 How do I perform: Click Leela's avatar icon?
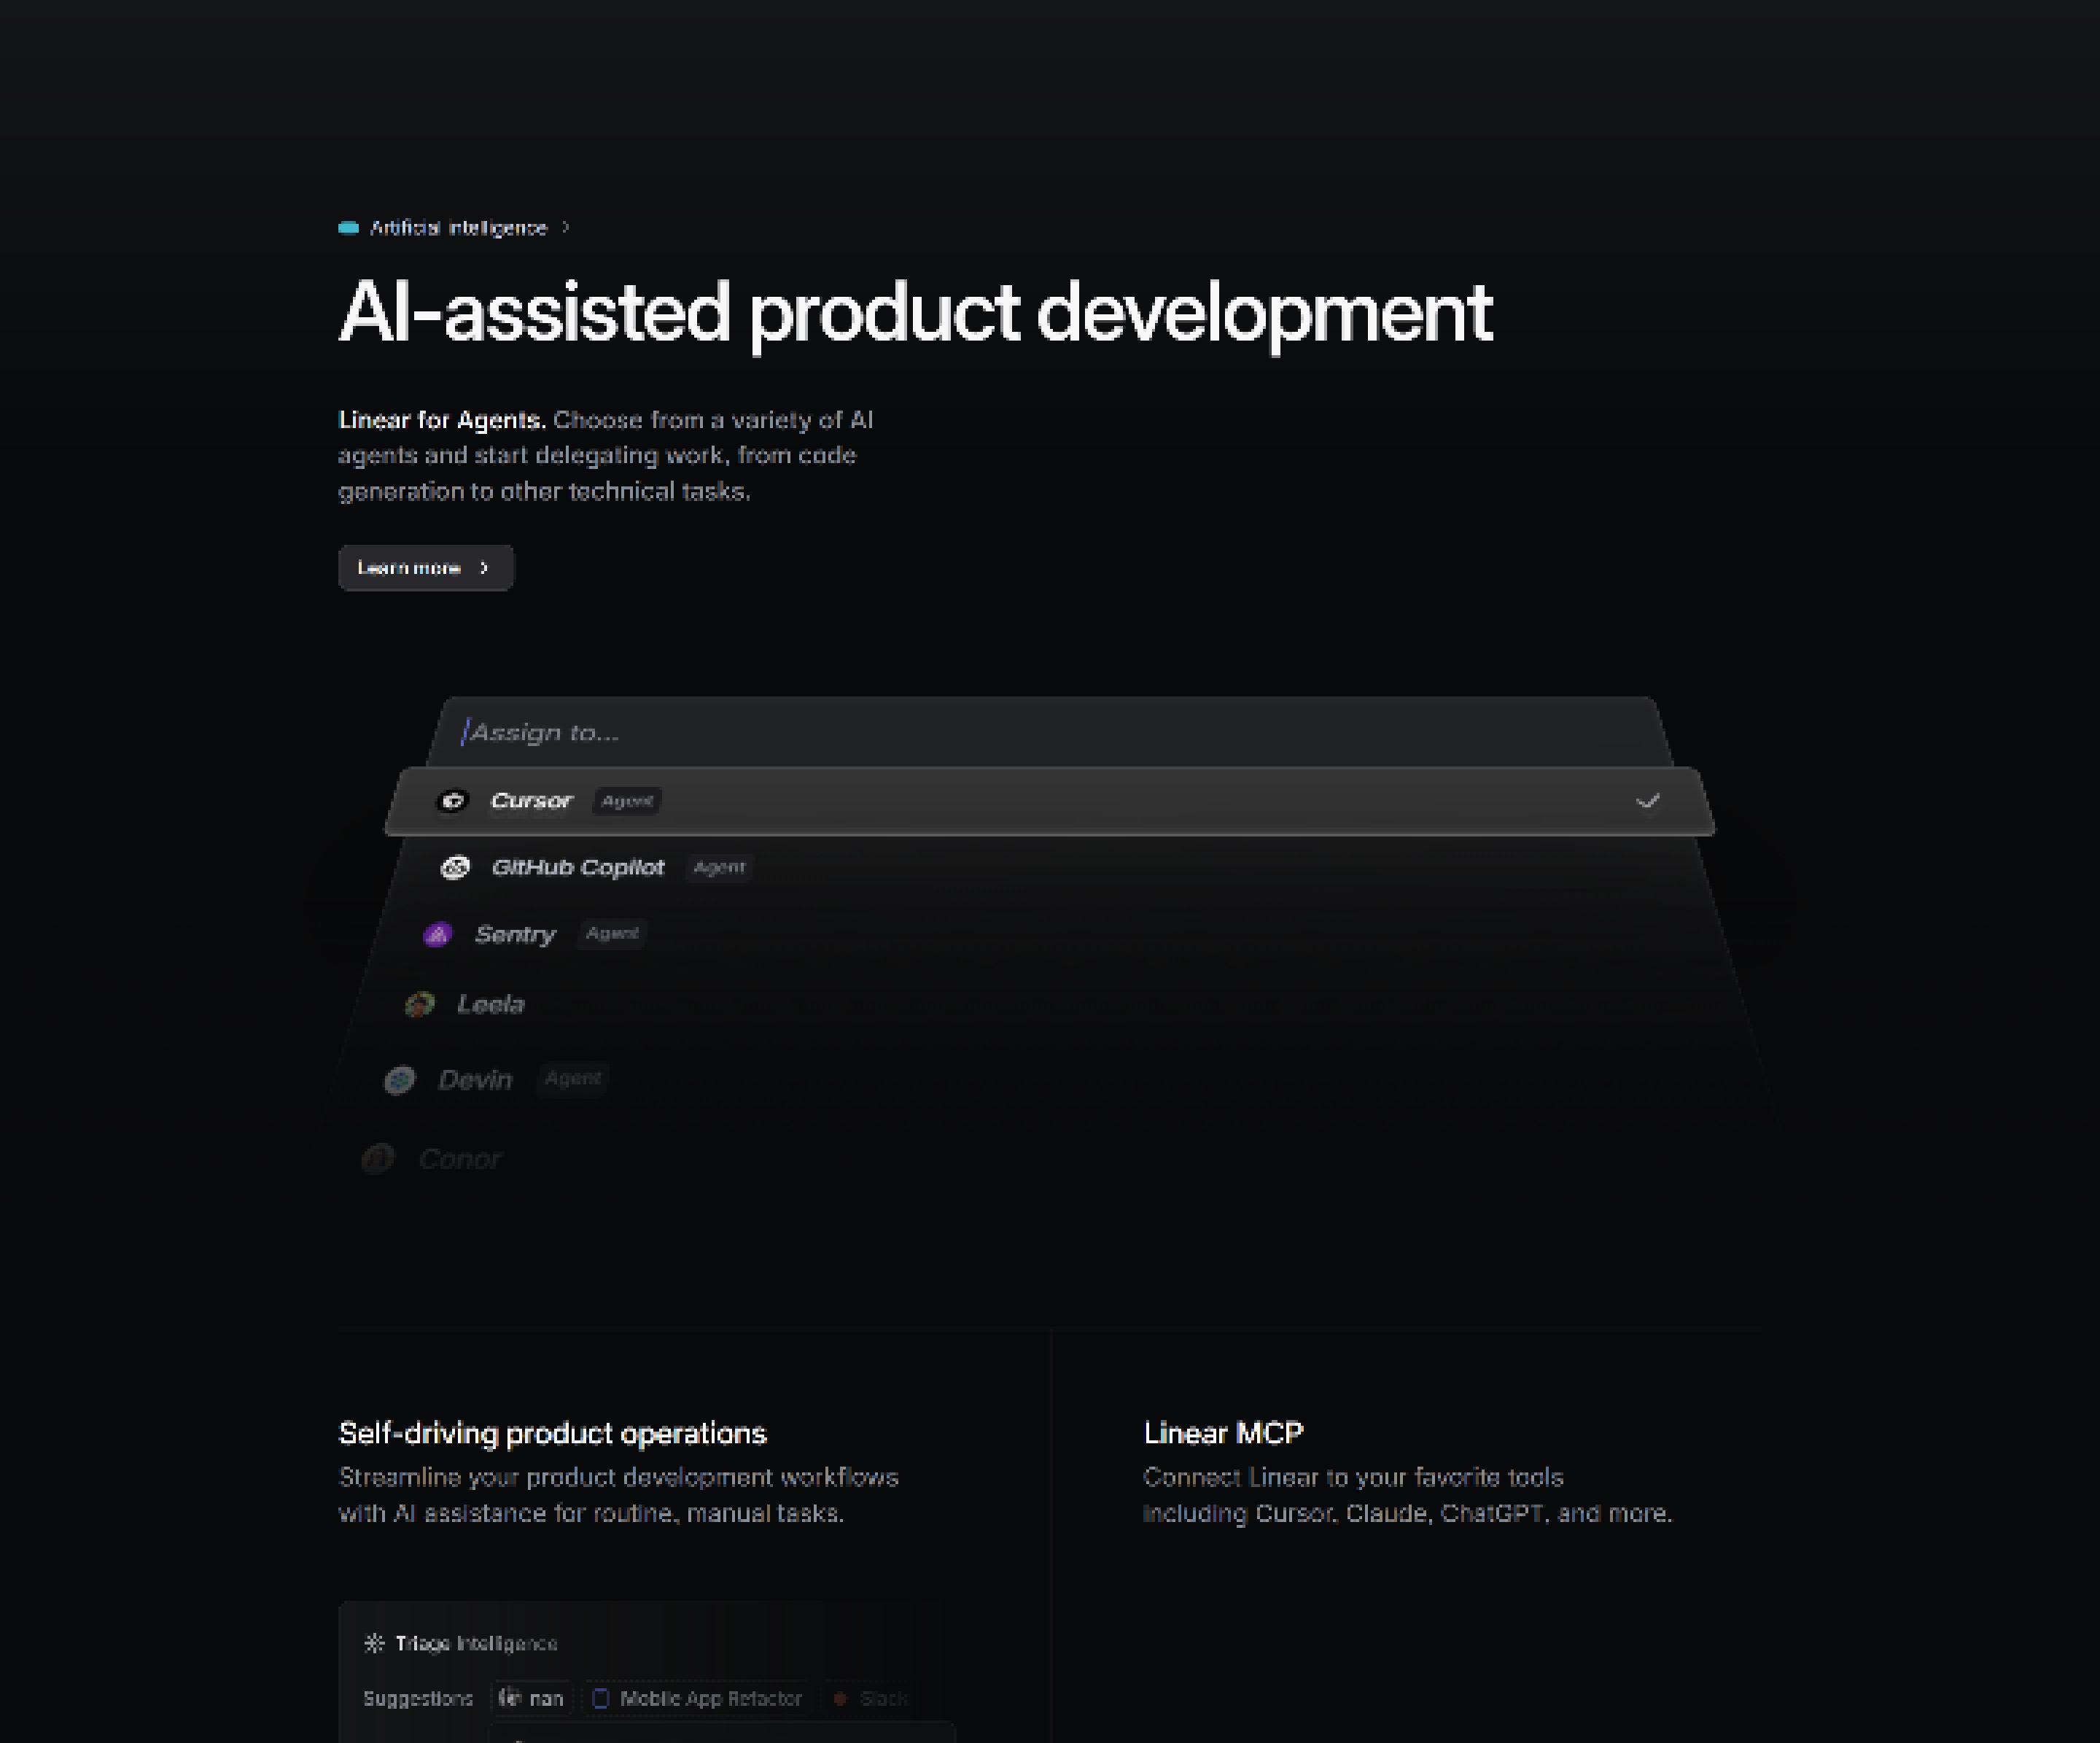tap(420, 1004)
